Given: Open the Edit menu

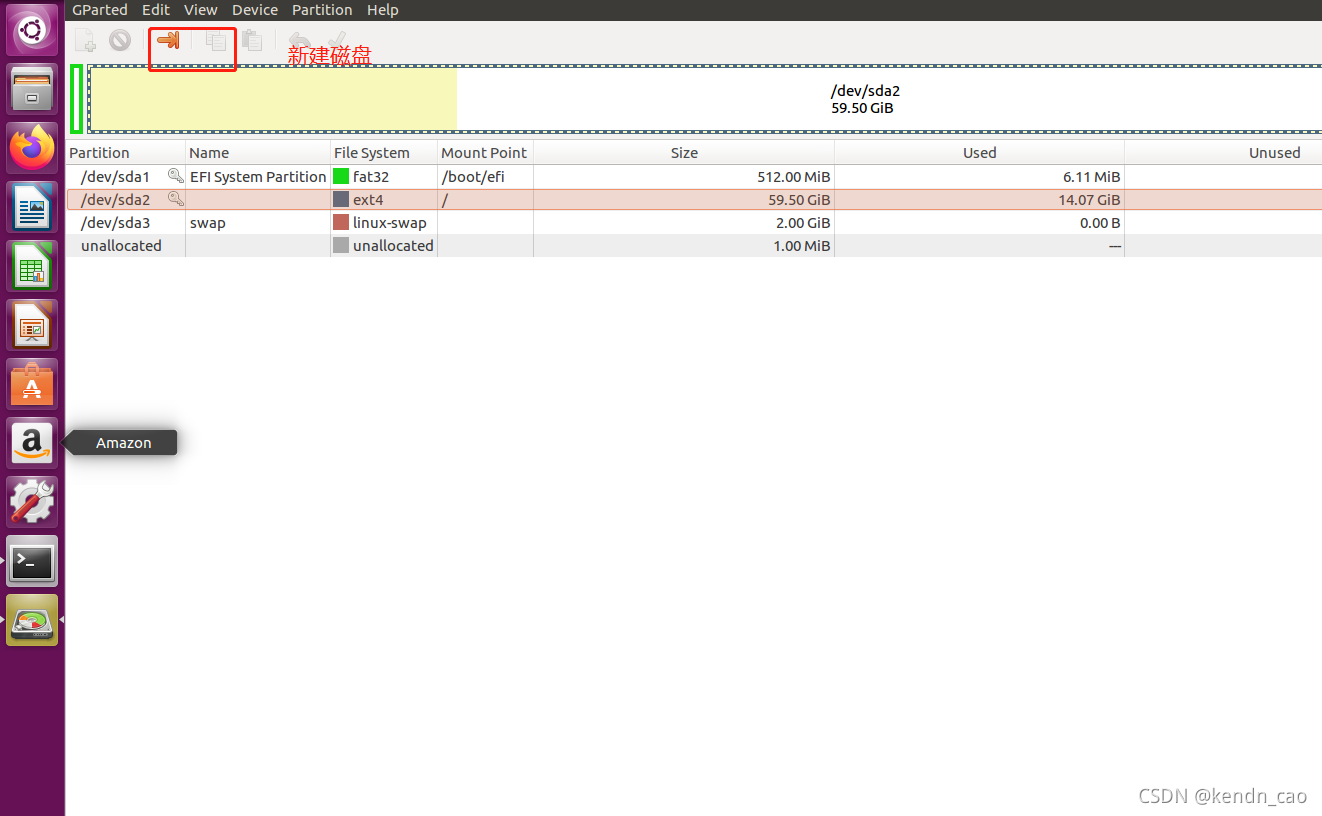Looking at the screenshot, I should pyautogui.click(x=156, y=10).
